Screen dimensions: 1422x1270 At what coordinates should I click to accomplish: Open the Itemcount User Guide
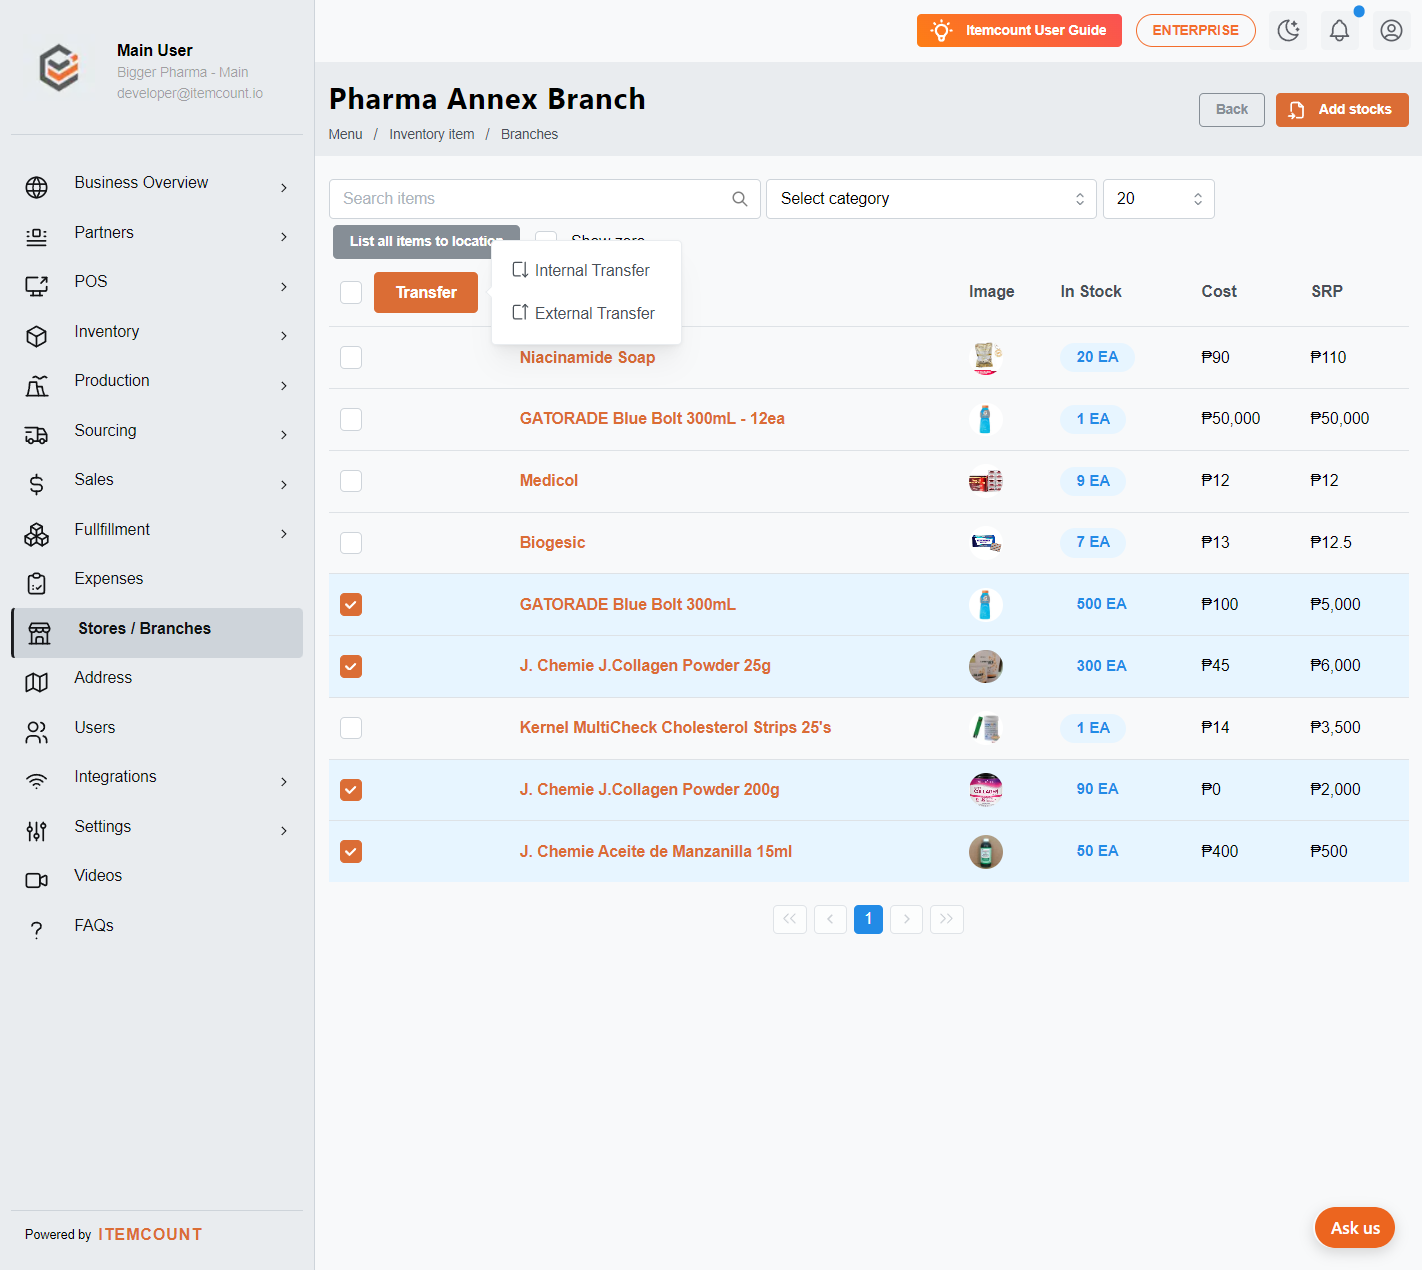click(1019, 30)
